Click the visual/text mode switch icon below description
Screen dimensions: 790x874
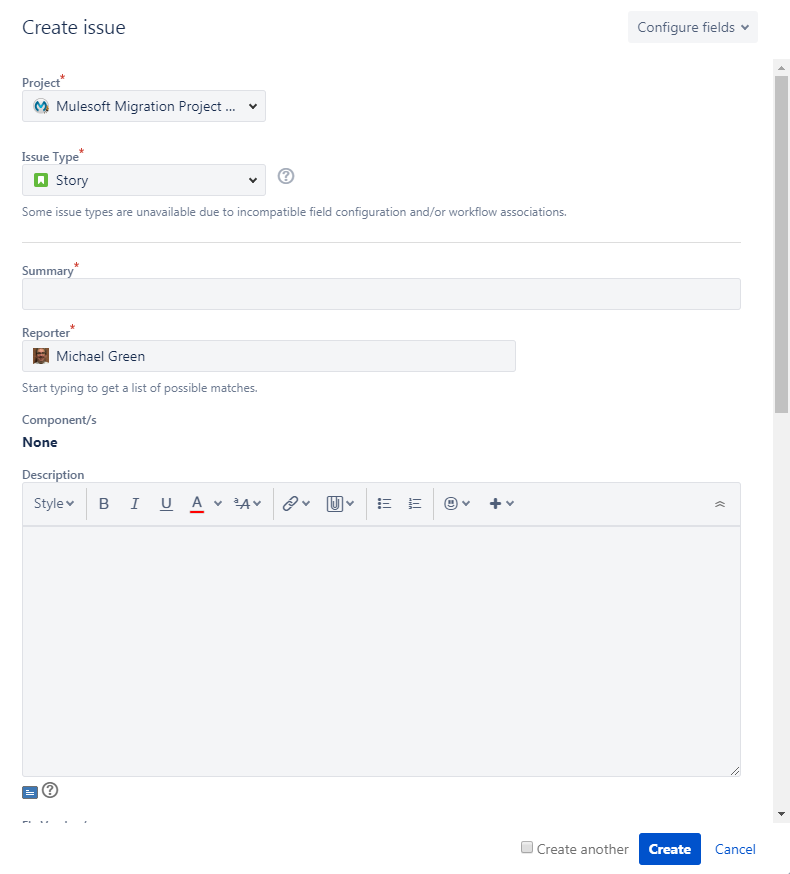(x=30, y=792)
